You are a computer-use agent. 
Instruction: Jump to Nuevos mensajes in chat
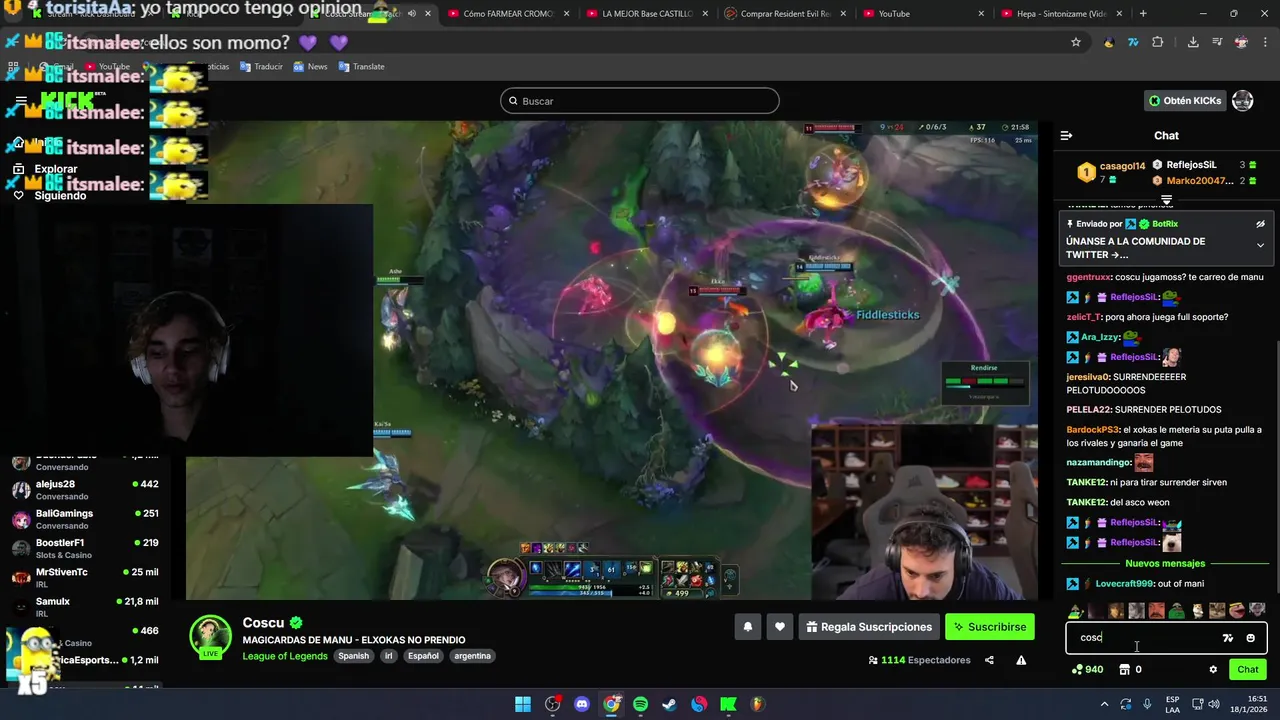1165,564
